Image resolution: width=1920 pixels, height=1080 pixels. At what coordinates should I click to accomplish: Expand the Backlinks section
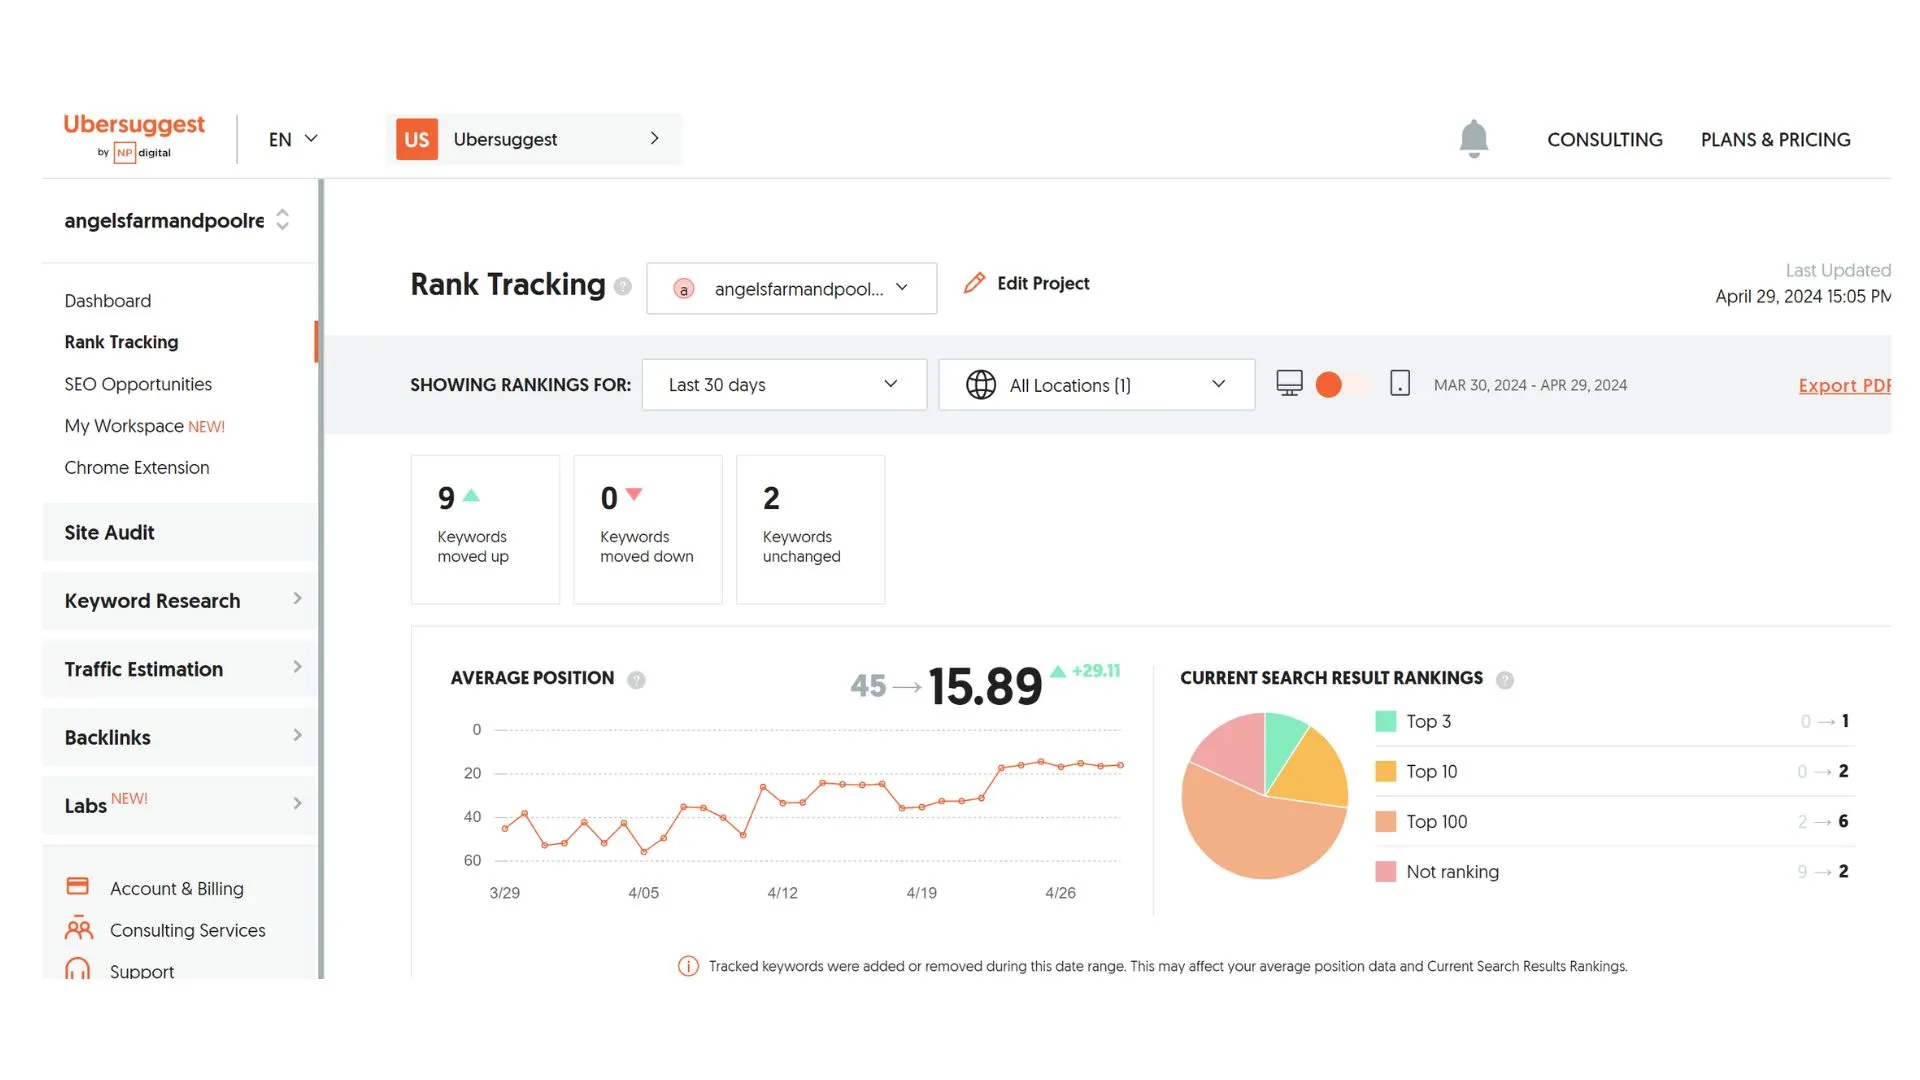[x=180, y=738]
